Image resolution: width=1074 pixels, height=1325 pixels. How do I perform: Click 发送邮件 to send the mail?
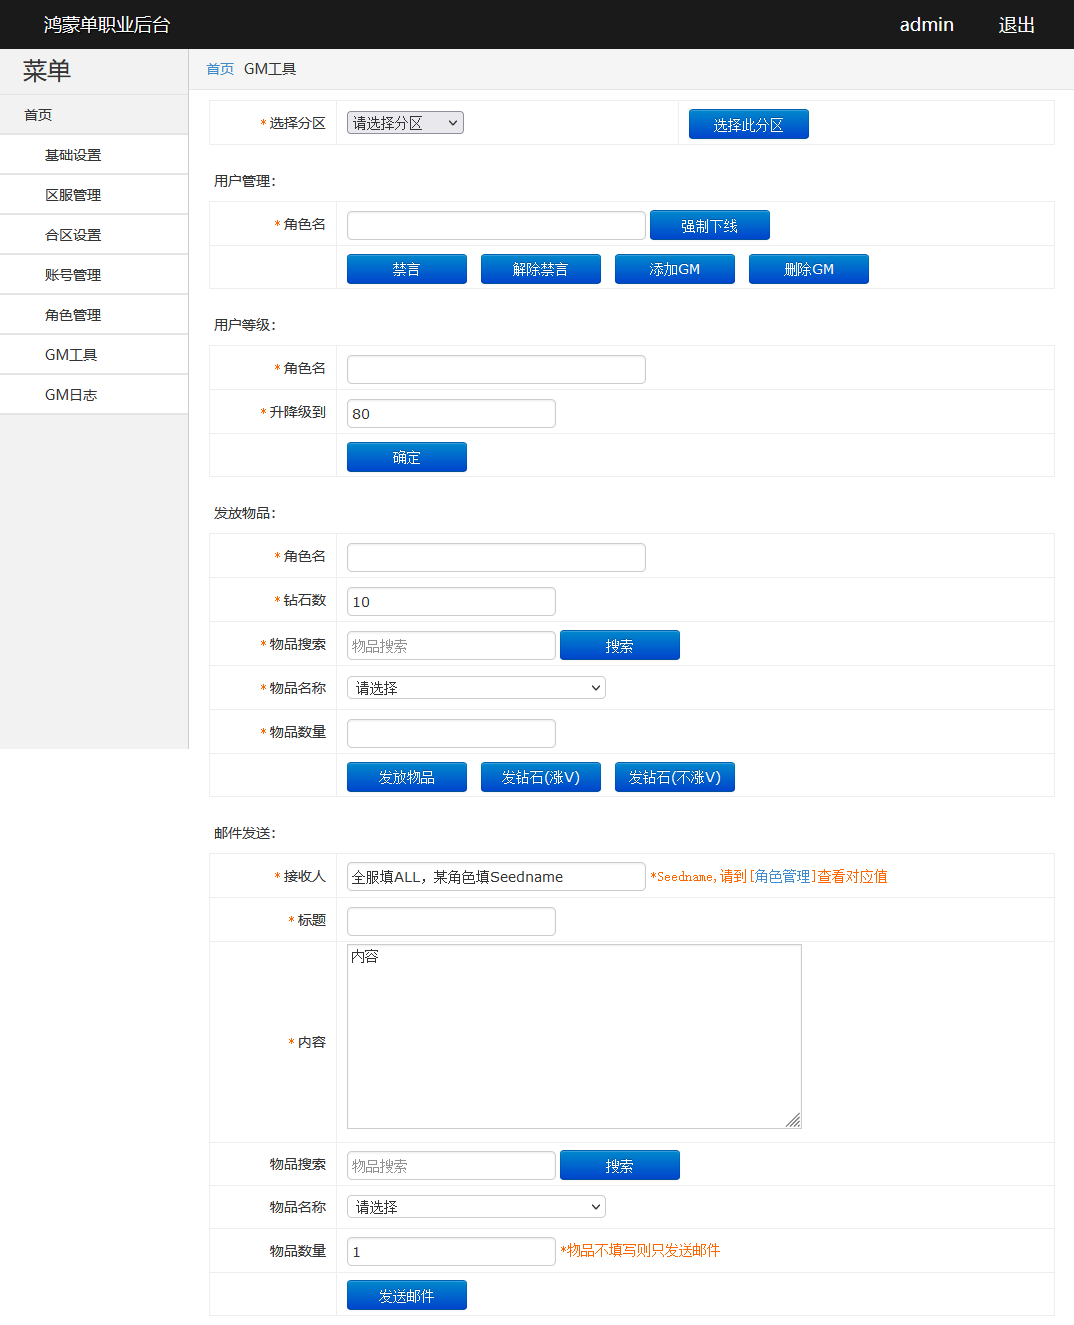(x=406, y=1294)
